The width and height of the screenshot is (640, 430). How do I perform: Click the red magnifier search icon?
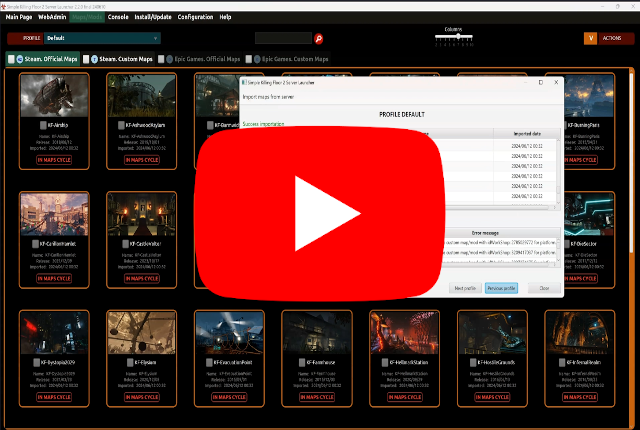tap(319, 38)
